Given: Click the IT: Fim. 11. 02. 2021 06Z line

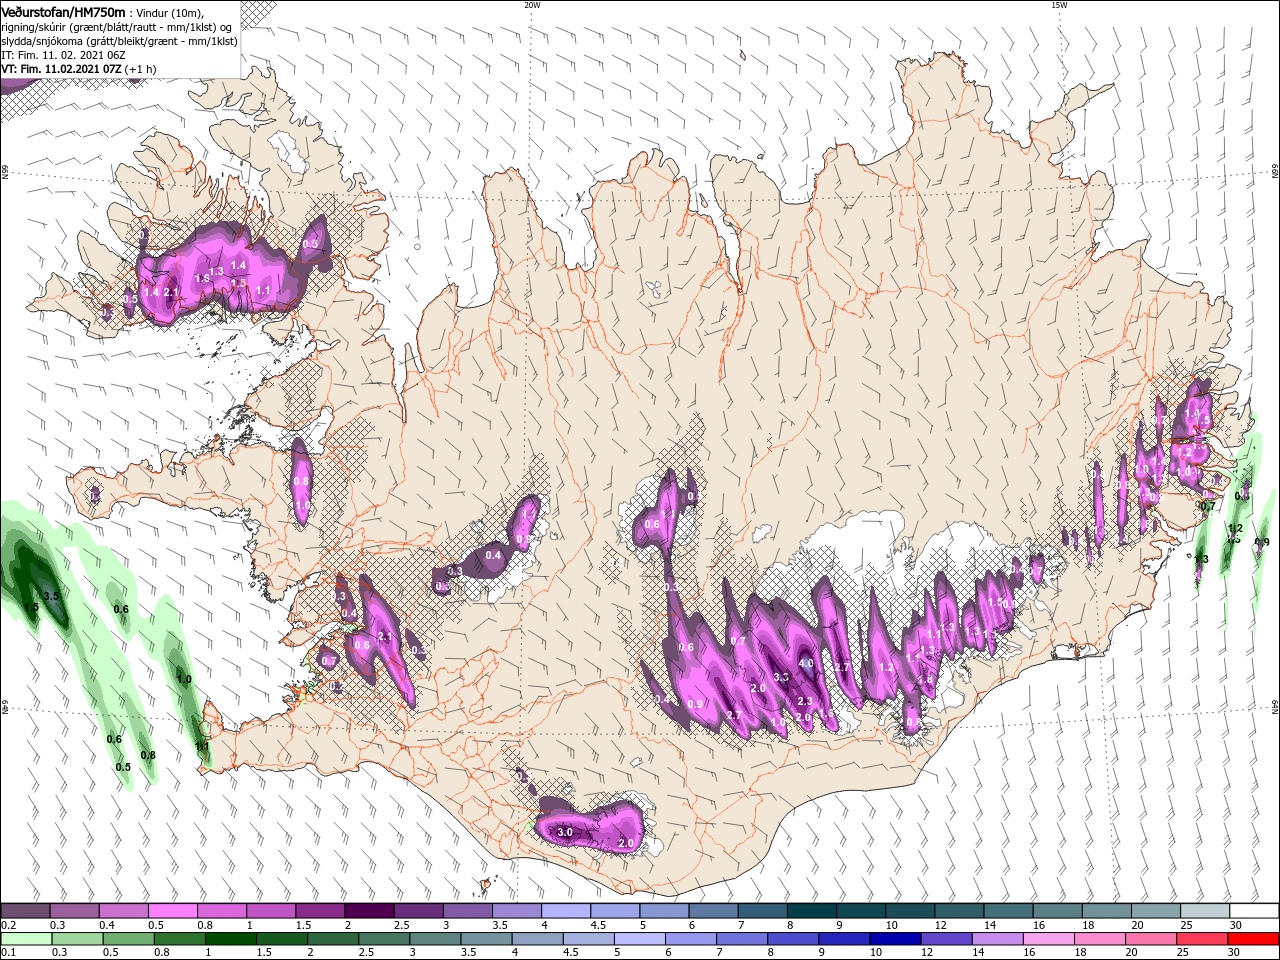Looking at the screenshot, I should pos(64,55).
